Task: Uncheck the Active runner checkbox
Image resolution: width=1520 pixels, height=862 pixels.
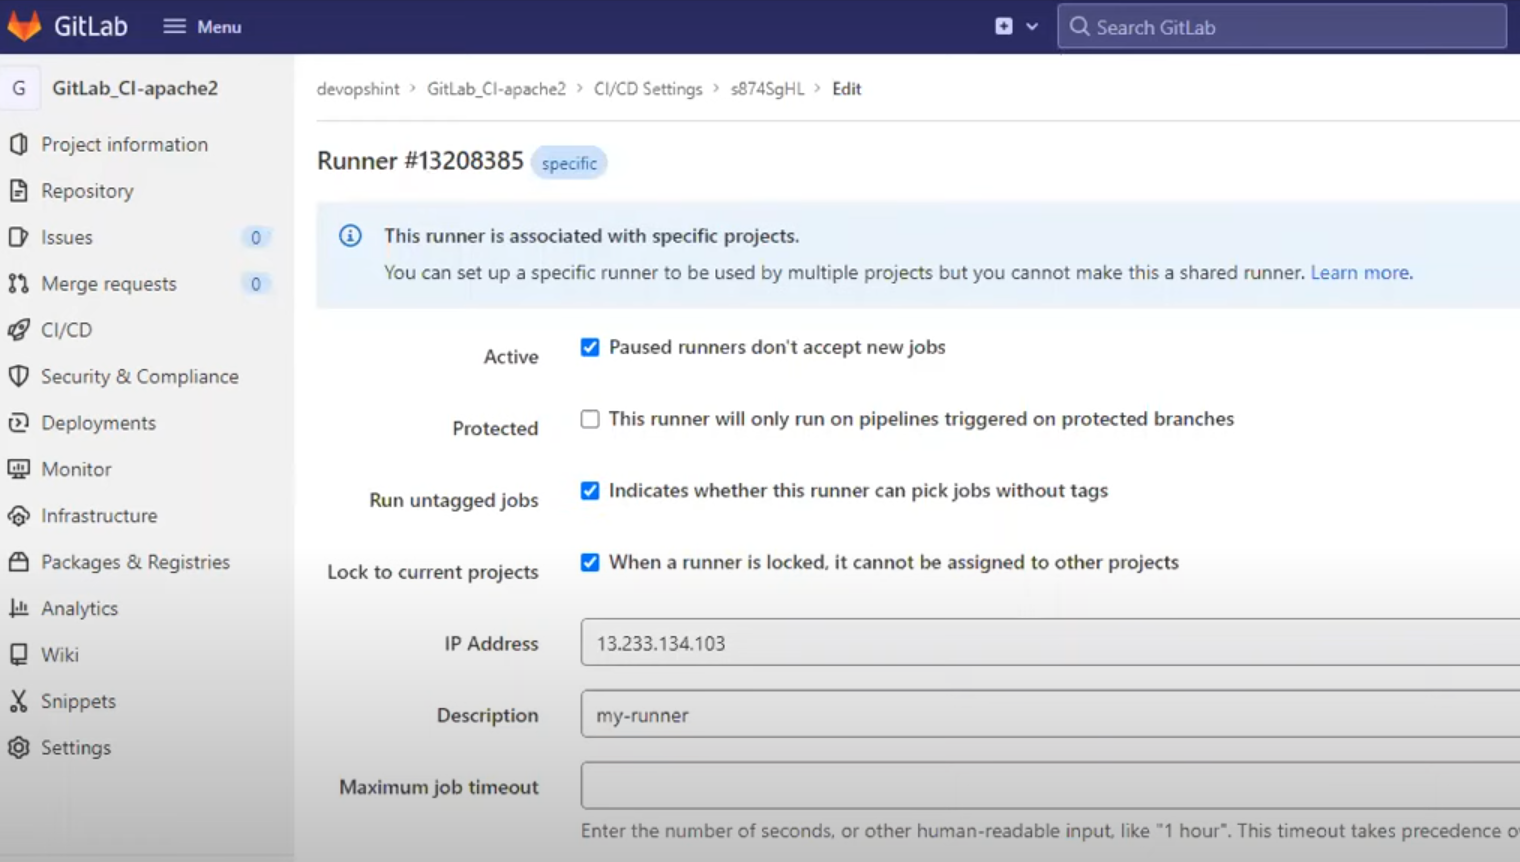Action: (x=590, y=347)
